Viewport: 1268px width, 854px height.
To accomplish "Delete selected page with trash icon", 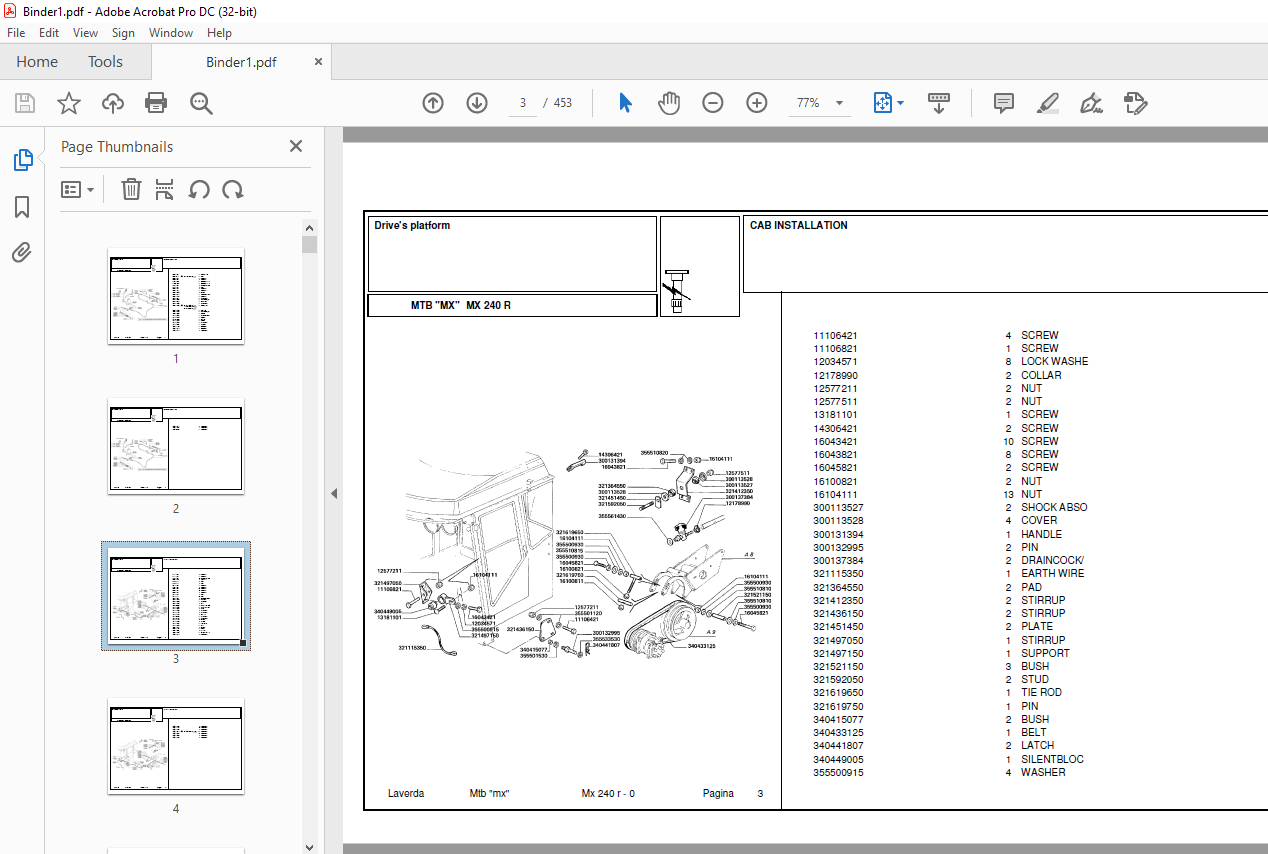I will click(x=131, y=189).
